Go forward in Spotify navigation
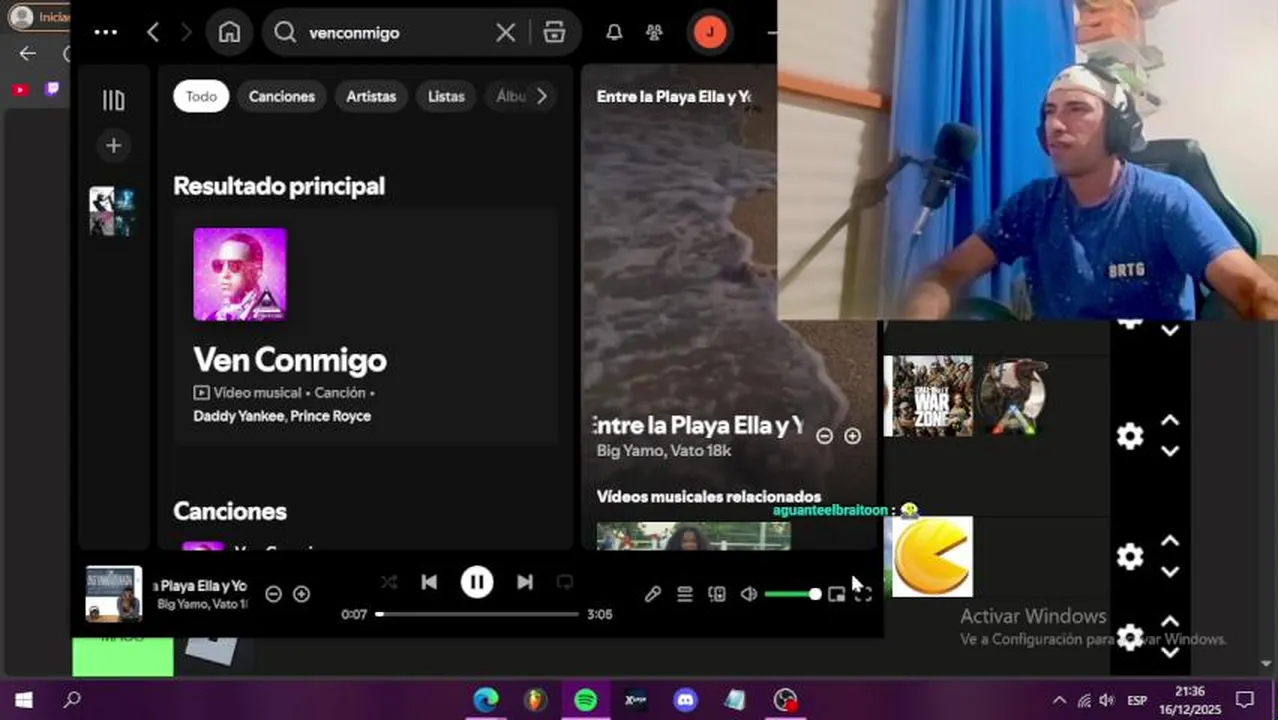 click(186, 32)
